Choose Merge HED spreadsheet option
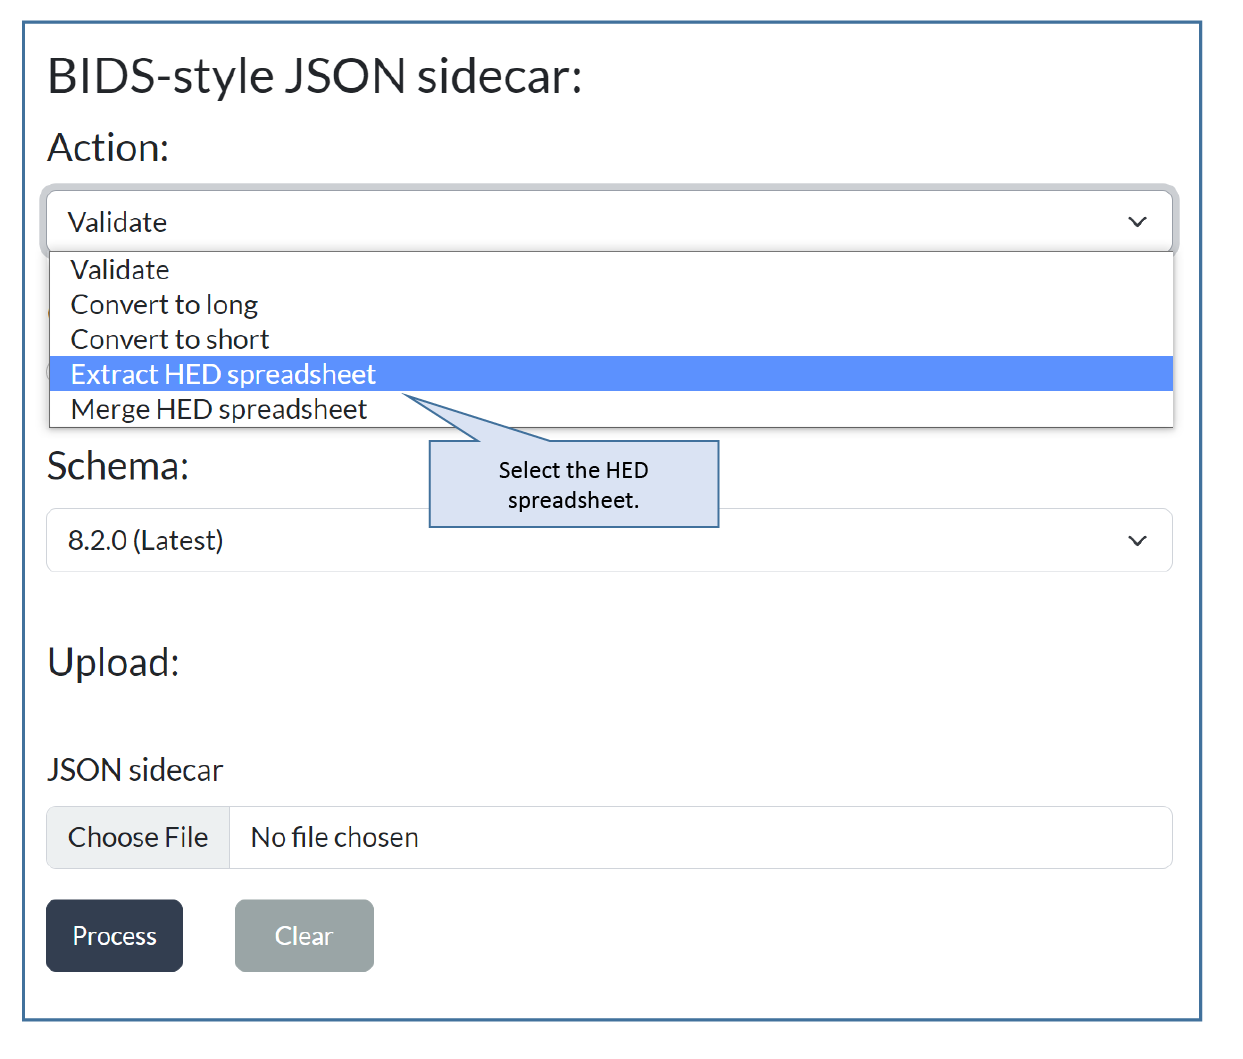This screenshot has height=1059, width=1243. click(219, 410)
